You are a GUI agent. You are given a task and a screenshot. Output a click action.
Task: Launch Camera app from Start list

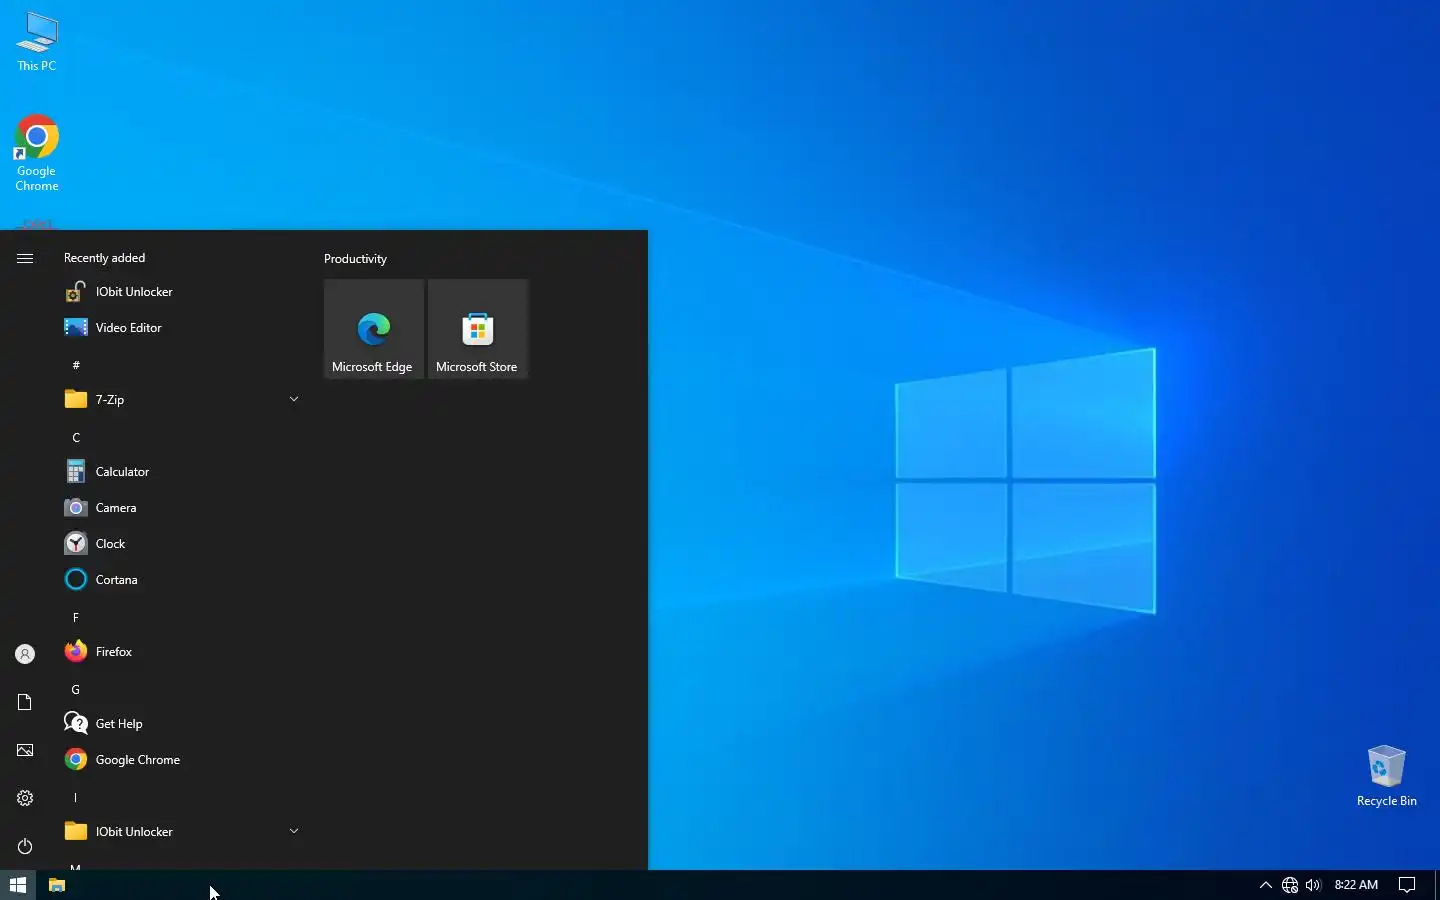[x=180, y=508]
